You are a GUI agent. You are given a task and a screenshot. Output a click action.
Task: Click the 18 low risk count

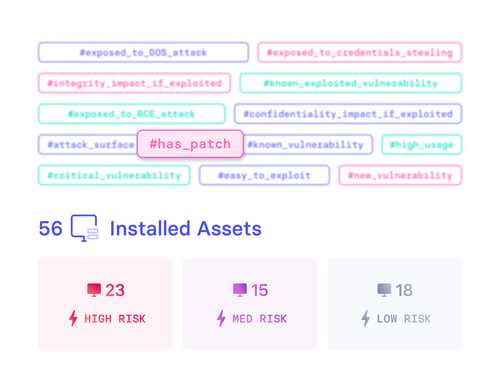tap(404, 290)
